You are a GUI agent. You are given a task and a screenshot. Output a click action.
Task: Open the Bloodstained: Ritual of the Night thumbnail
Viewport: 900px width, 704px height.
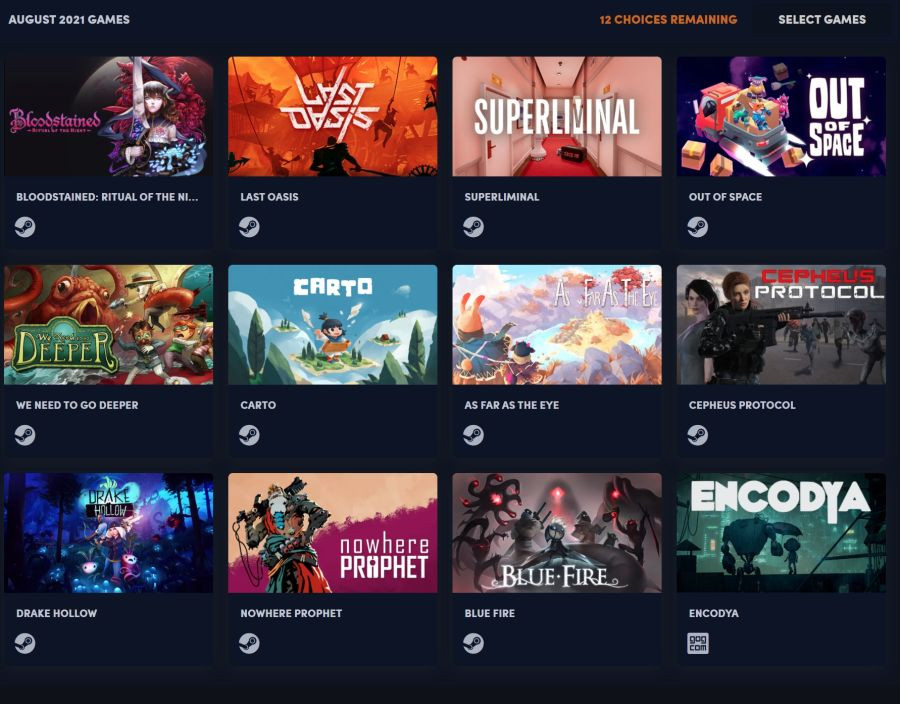[108, 116]
